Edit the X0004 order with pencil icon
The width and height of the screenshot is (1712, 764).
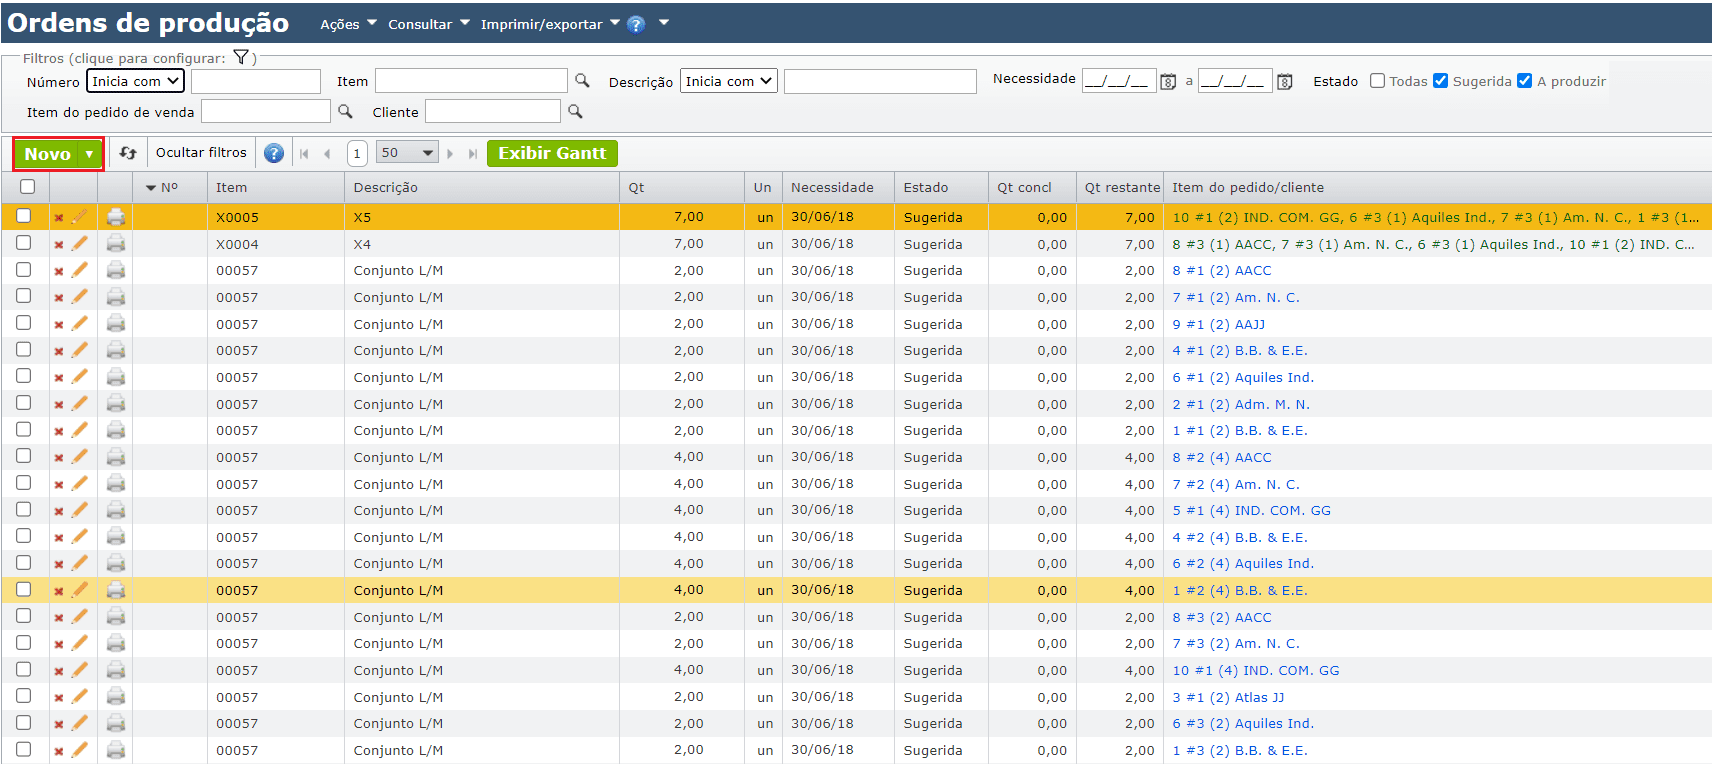pyautogui.click(x=80, y=243)
